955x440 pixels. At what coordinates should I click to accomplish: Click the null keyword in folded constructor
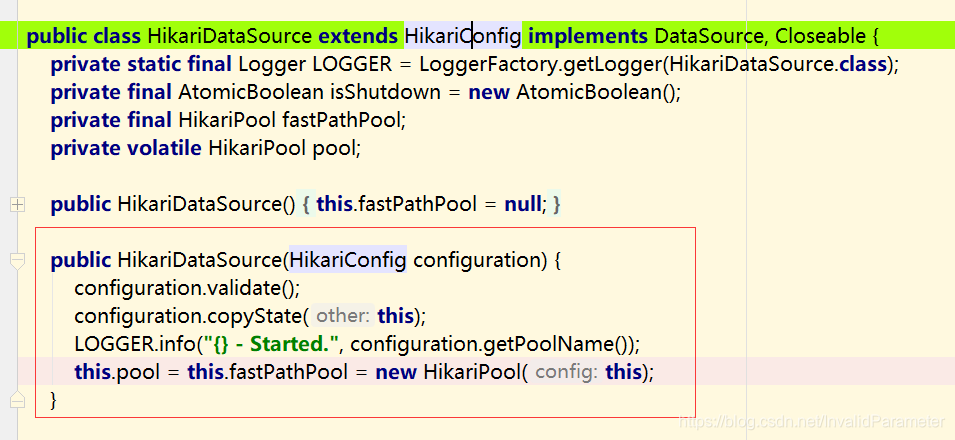click(x=523, y=204)
